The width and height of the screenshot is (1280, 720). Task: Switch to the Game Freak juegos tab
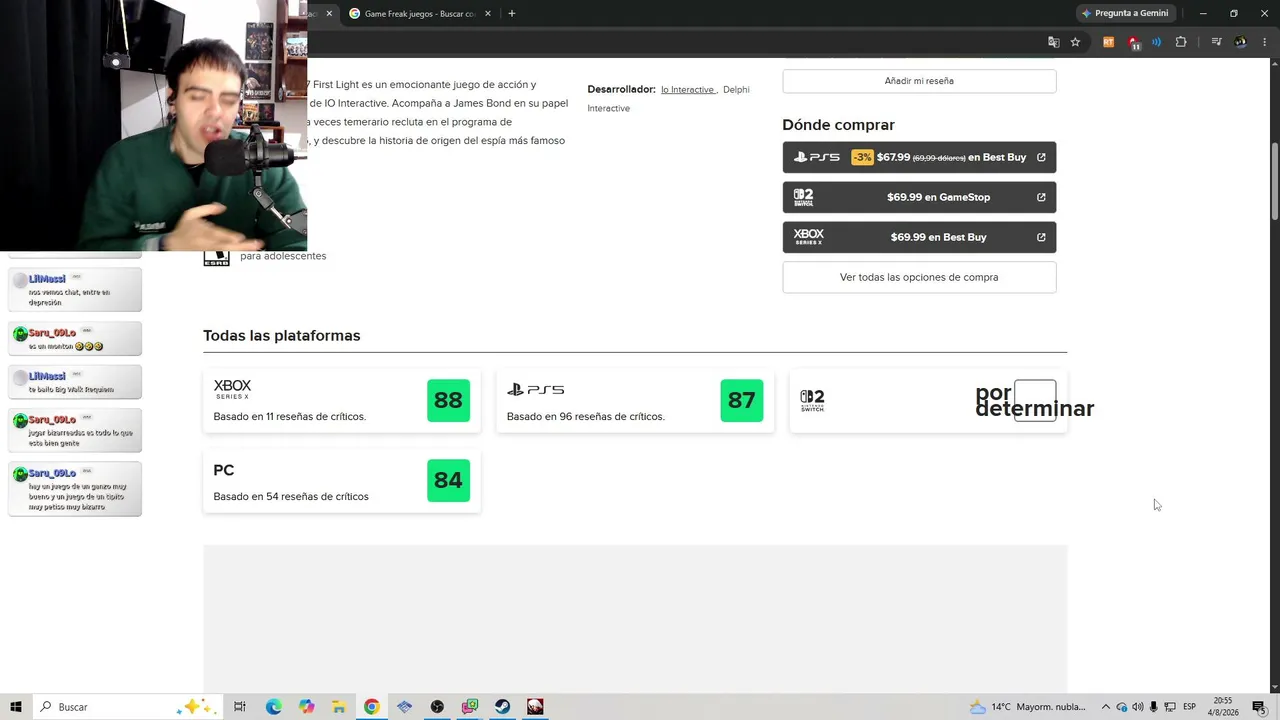click(x=419, y=14)
